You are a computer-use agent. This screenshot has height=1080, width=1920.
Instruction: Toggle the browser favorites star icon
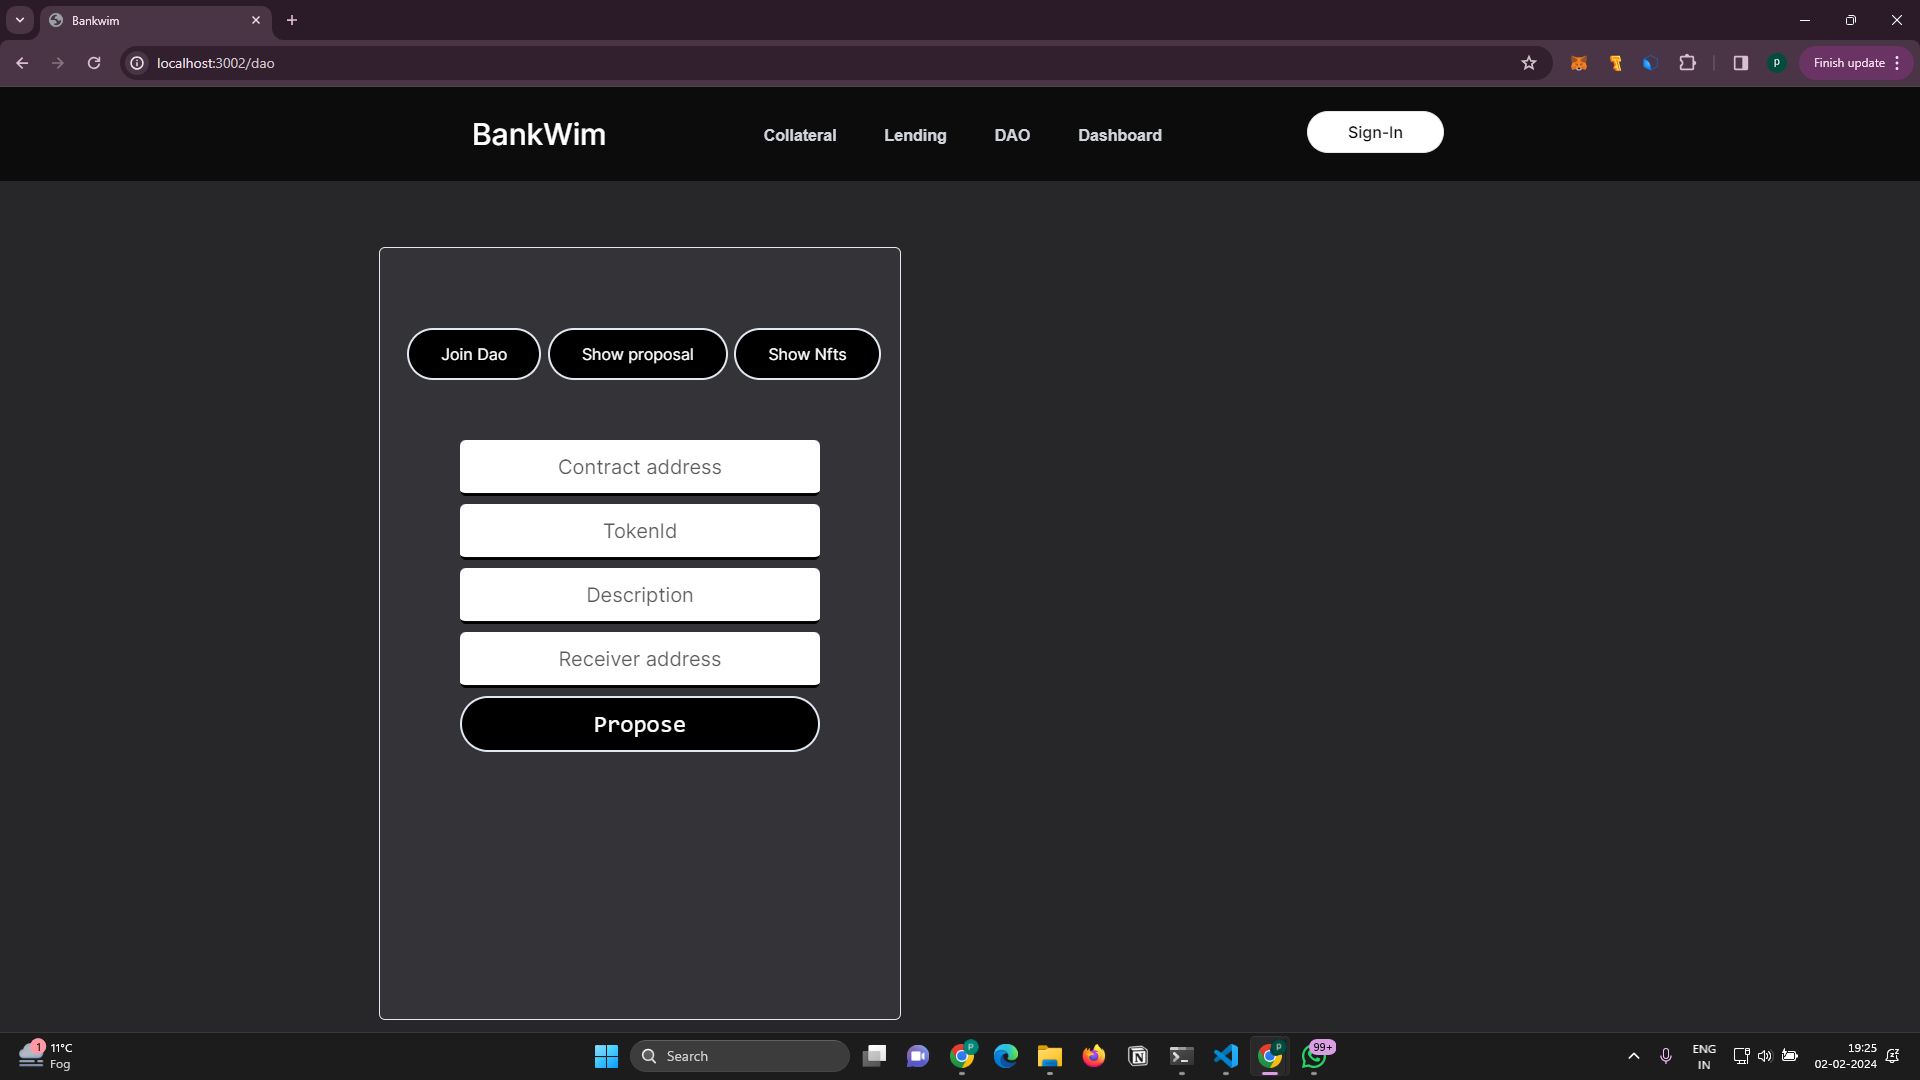coord(1528,62)
